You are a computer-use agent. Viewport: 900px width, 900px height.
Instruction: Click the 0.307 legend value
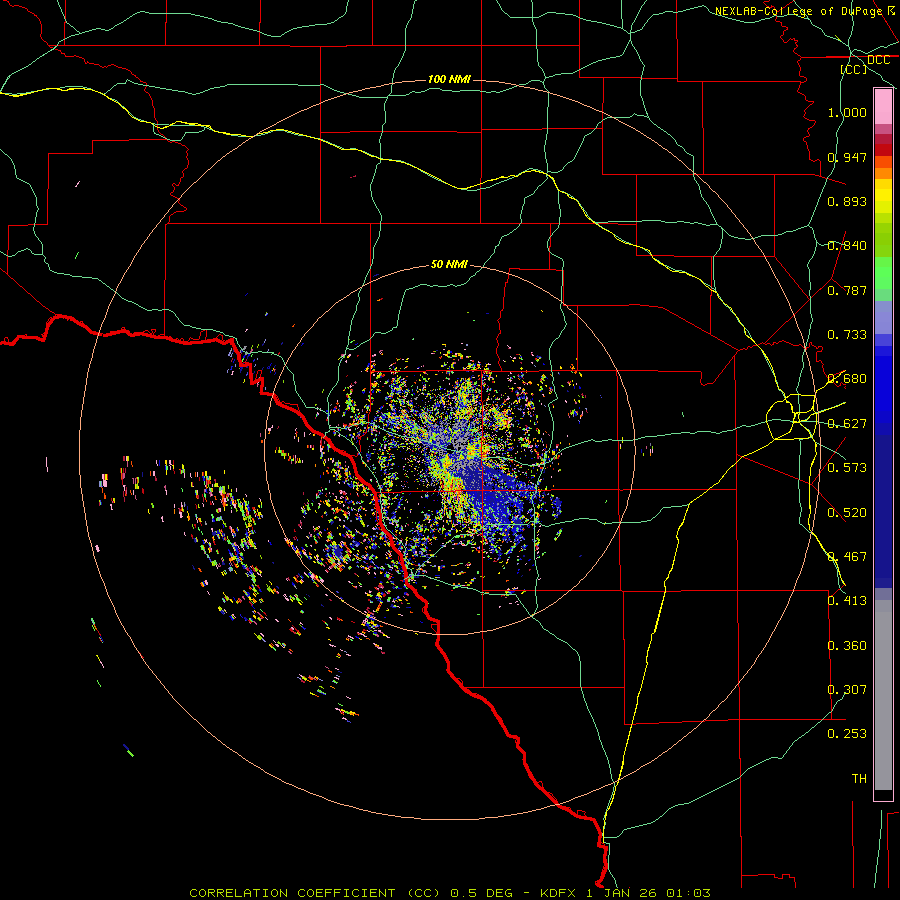point(847,689)
